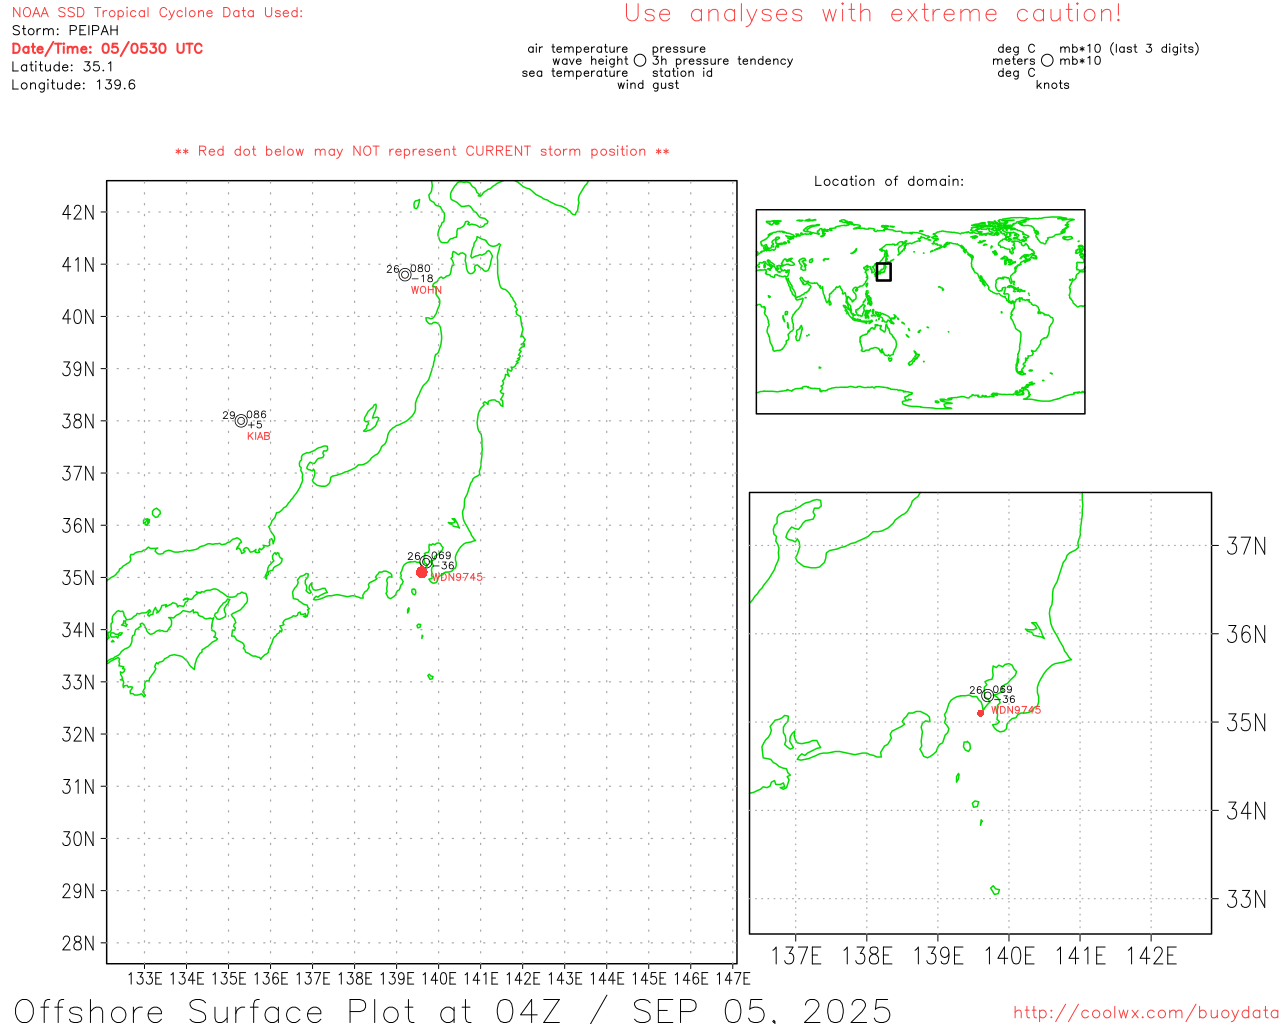
Task: Click the KIAB station circle marker
Action: (x=241, y=421)
